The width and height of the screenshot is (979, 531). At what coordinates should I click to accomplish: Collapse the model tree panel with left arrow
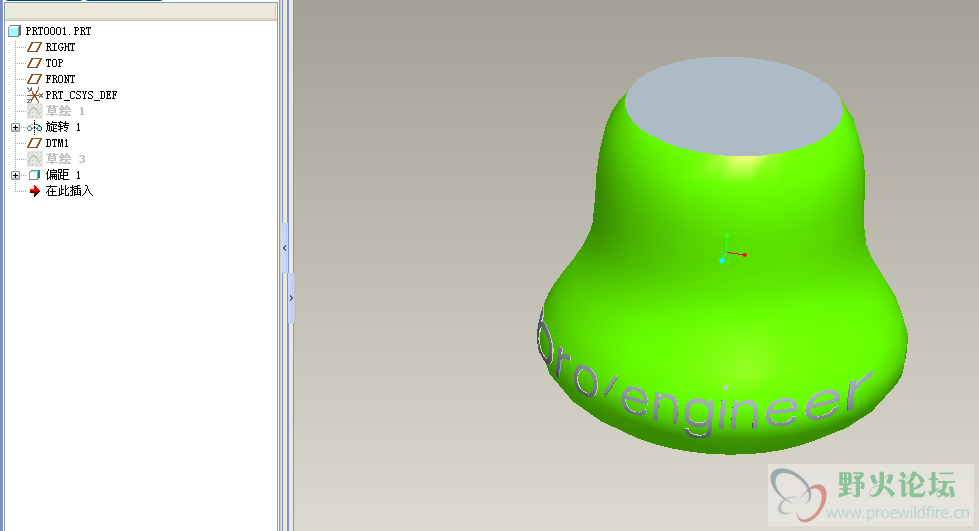[285, 248]
